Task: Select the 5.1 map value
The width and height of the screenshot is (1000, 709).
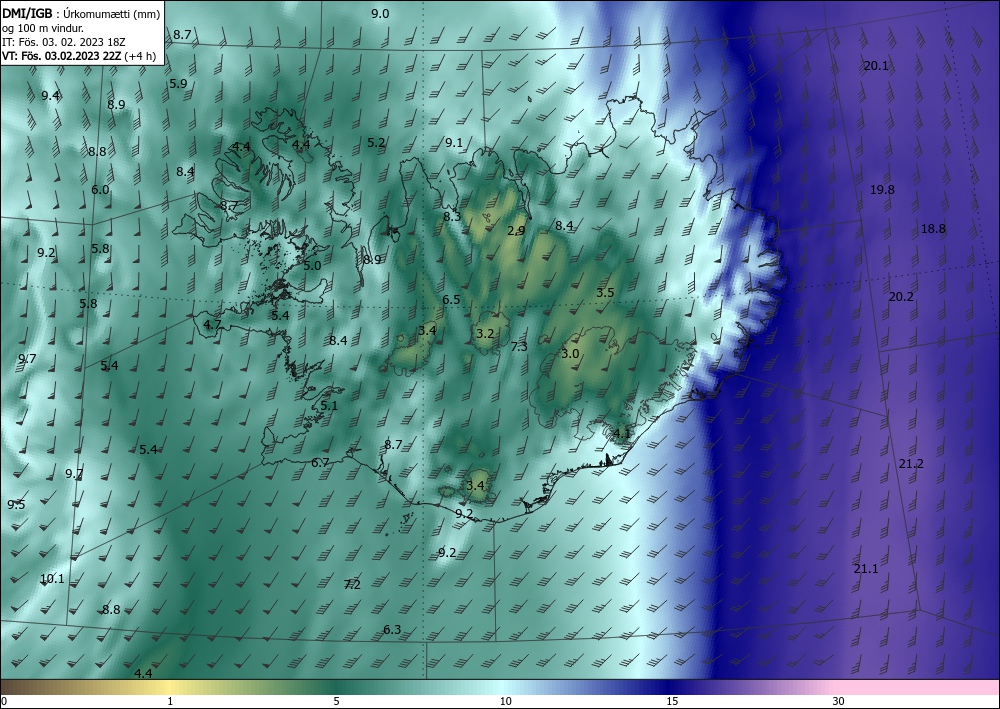Action: [329, 406]
